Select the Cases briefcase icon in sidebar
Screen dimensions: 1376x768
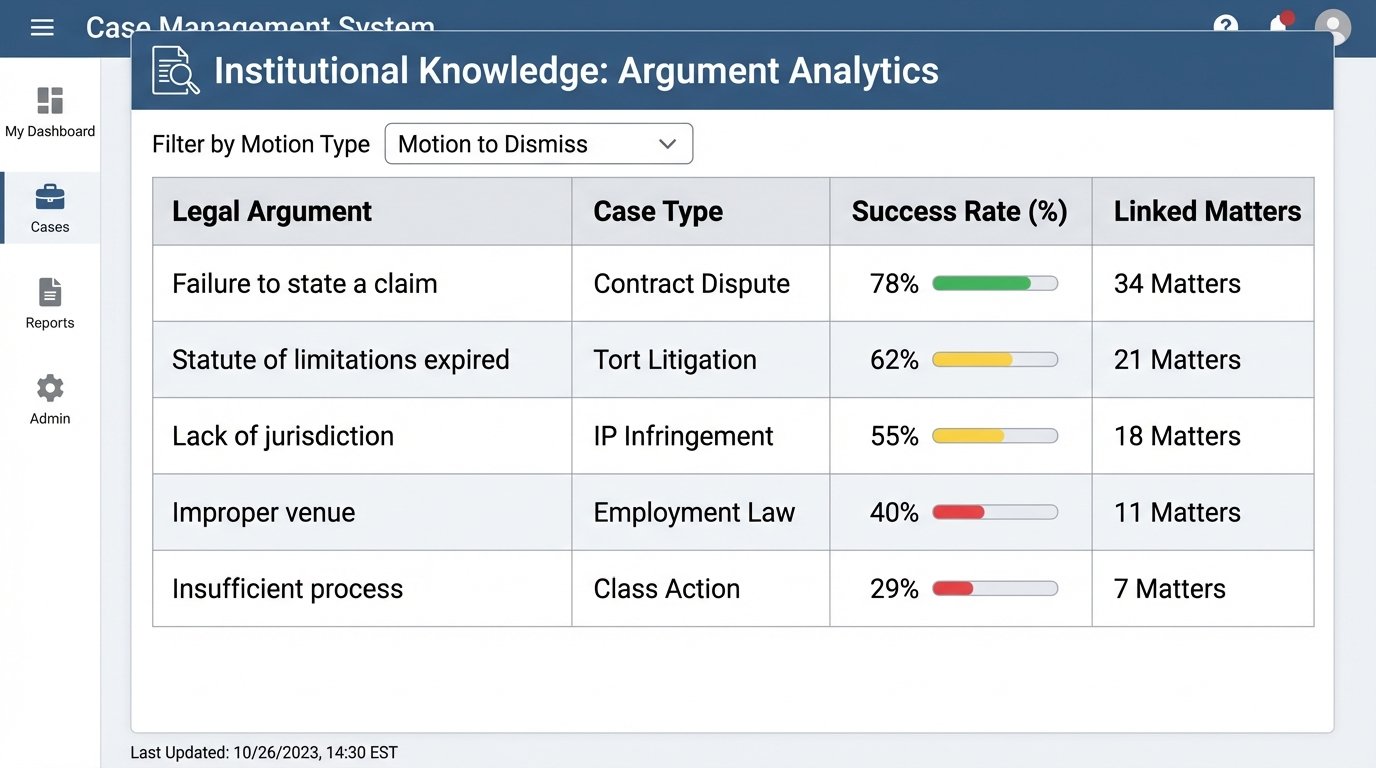click(x=50, y=198)
